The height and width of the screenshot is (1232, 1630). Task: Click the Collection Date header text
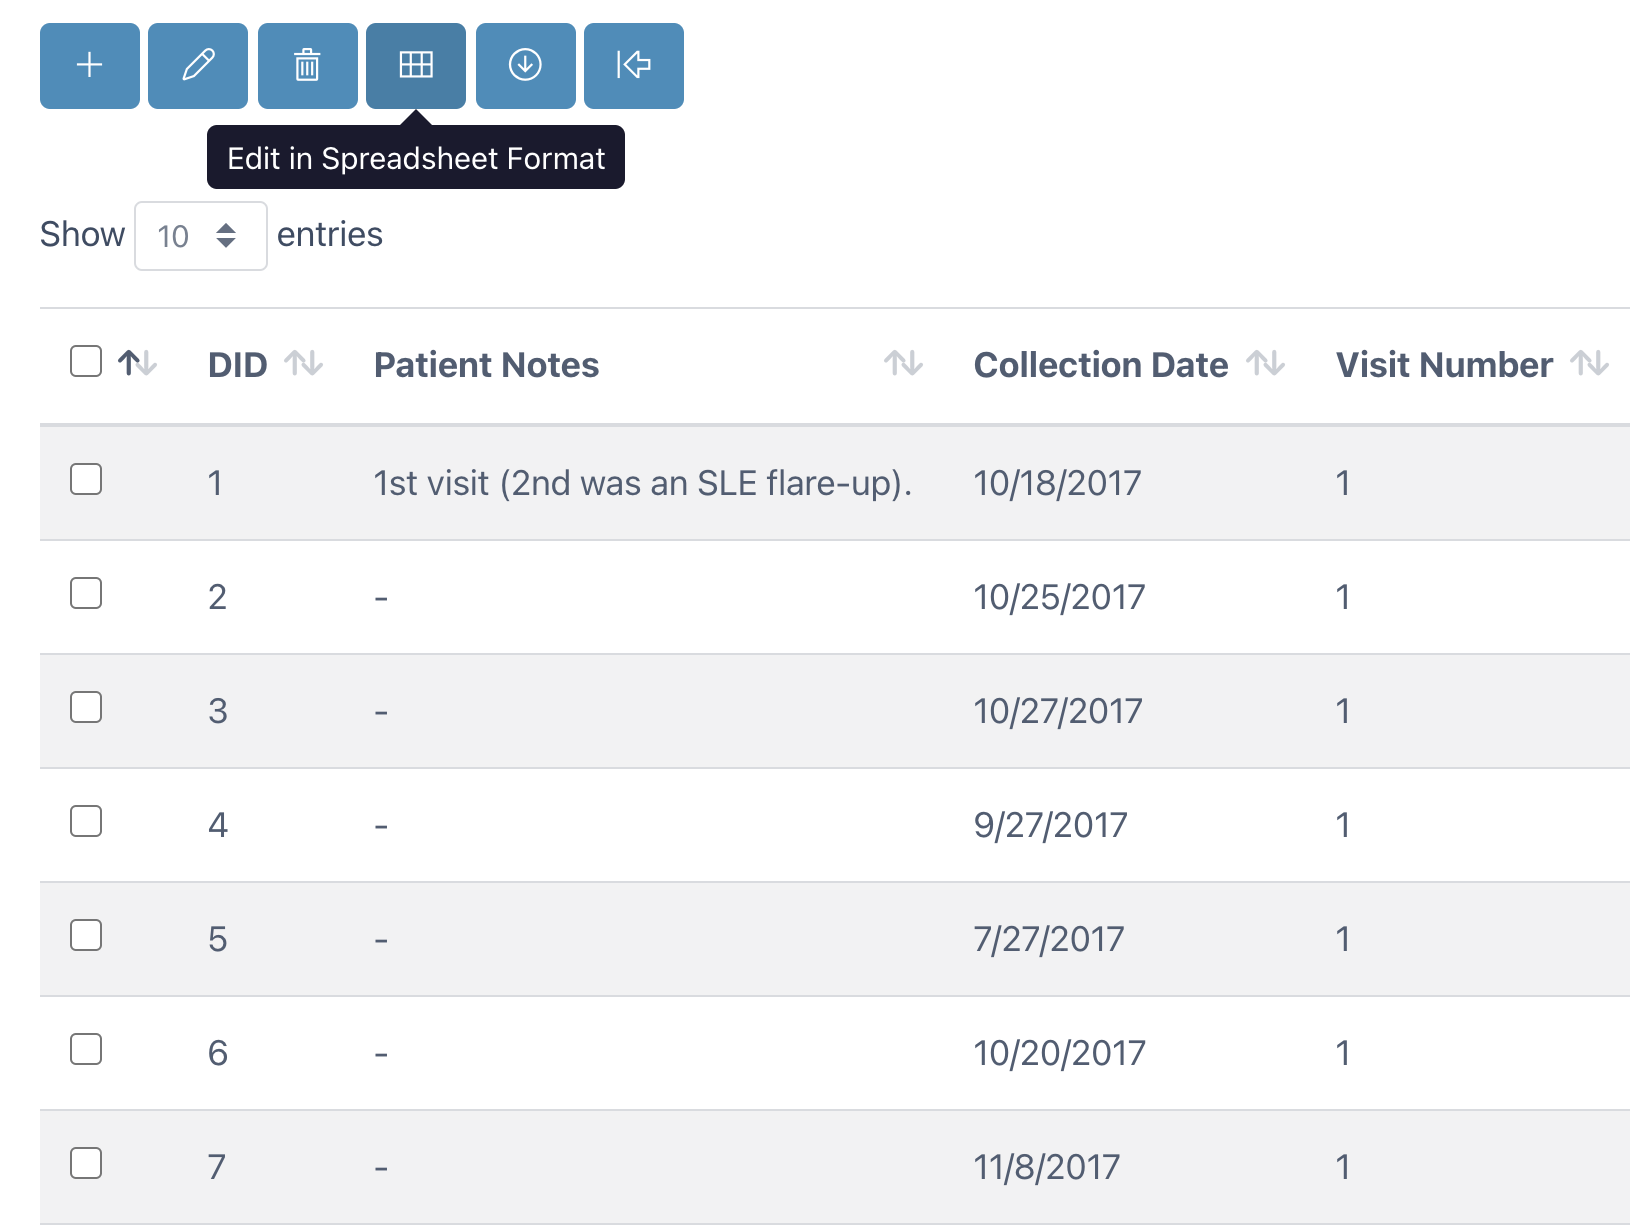click(1101, 365)
